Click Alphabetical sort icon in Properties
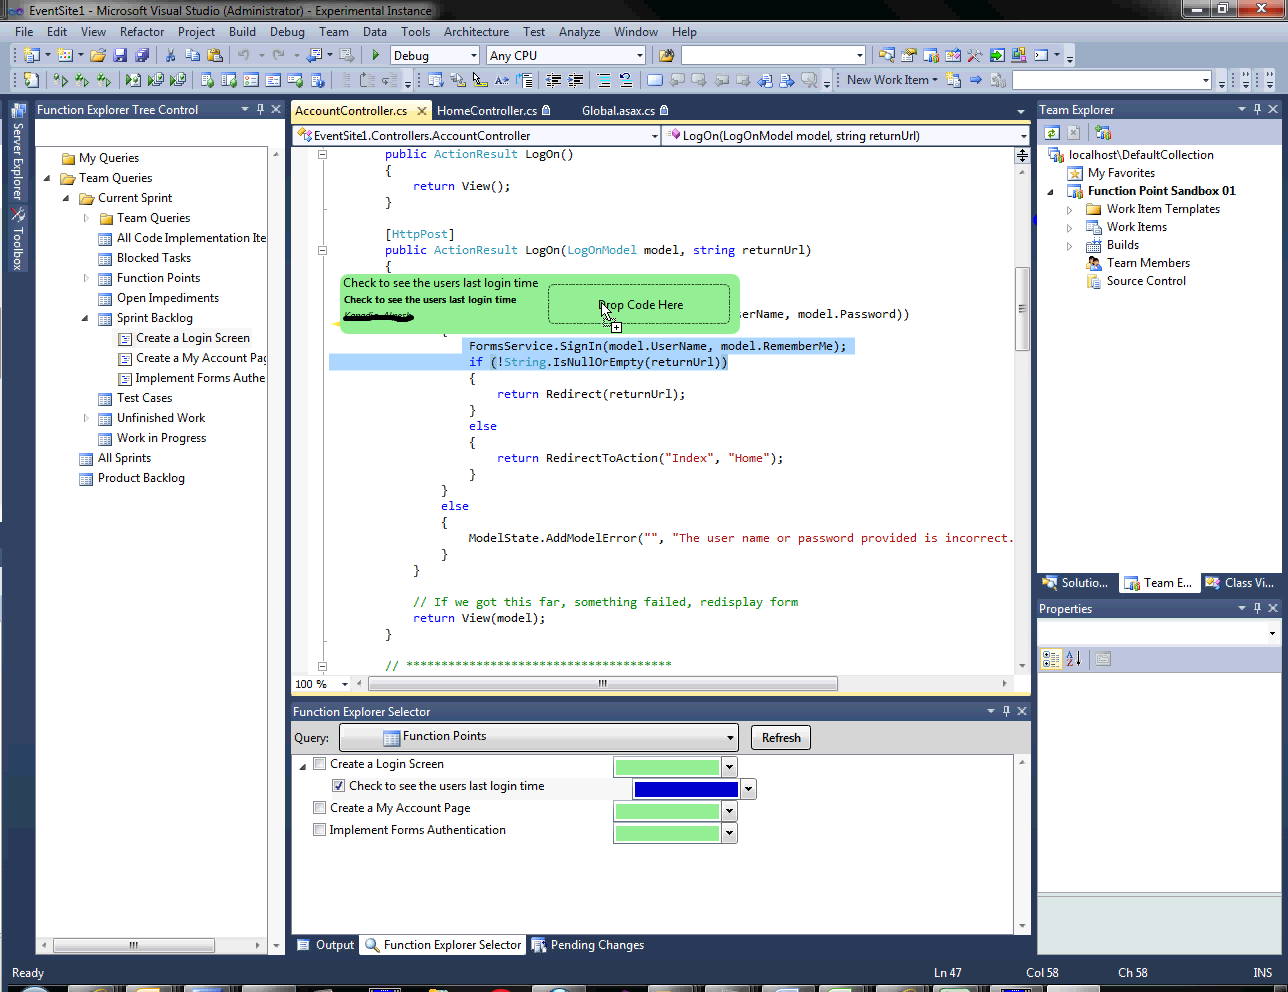Viewport: 1288px width, 992px height. (x=1074, y=659)
